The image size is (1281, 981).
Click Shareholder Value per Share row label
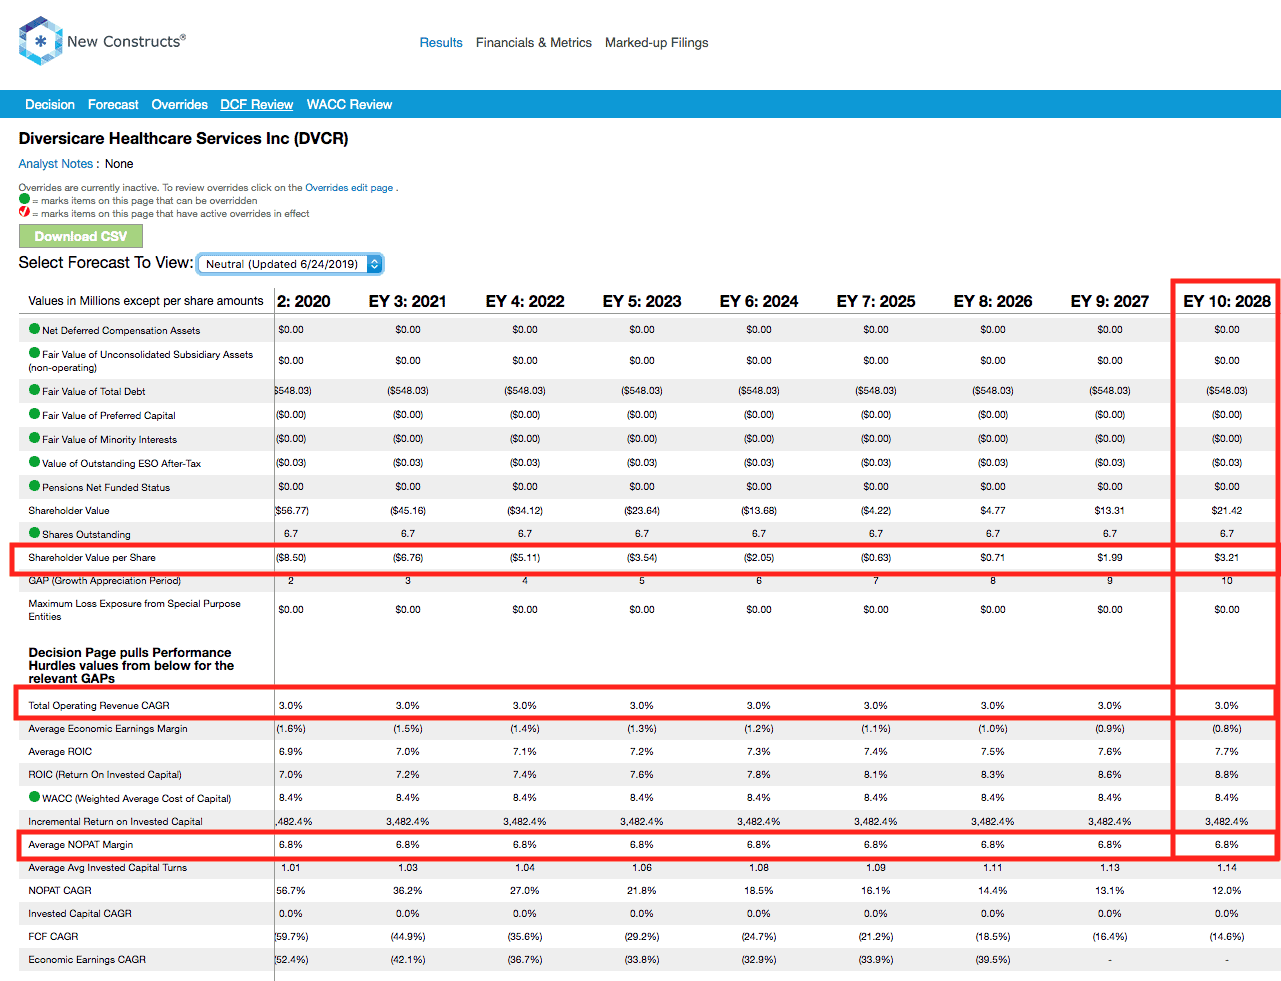92,558
